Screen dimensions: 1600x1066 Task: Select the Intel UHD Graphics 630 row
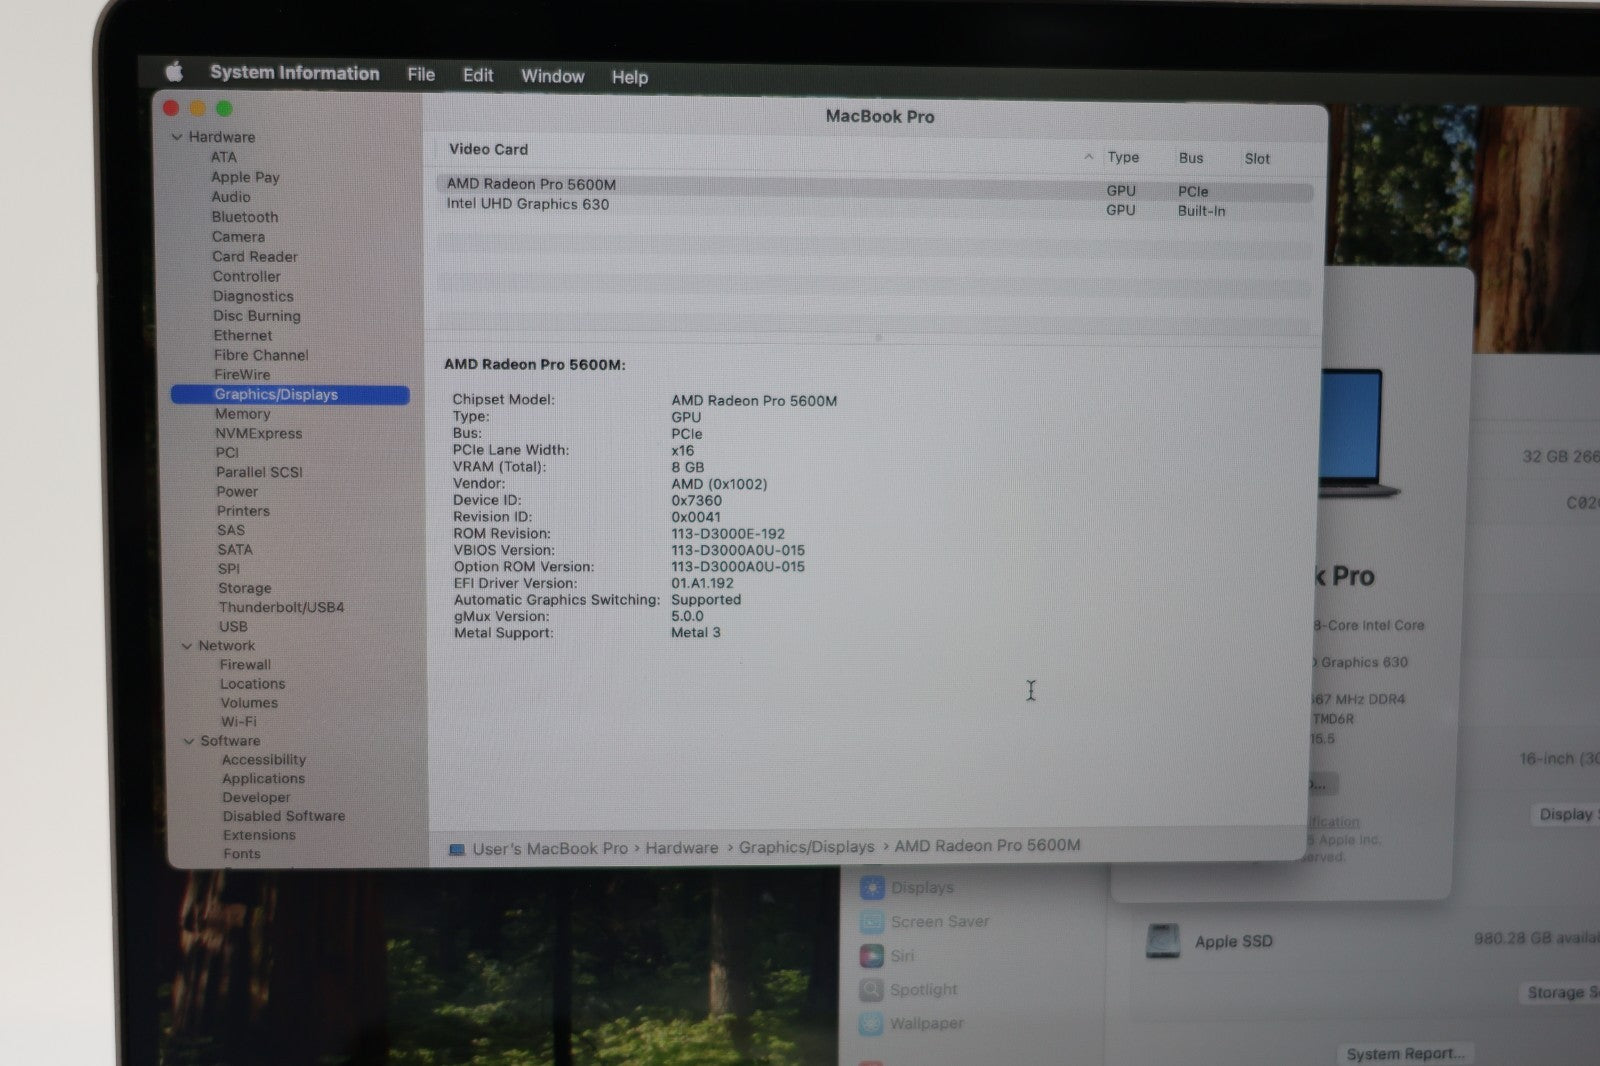coord(874,207)
